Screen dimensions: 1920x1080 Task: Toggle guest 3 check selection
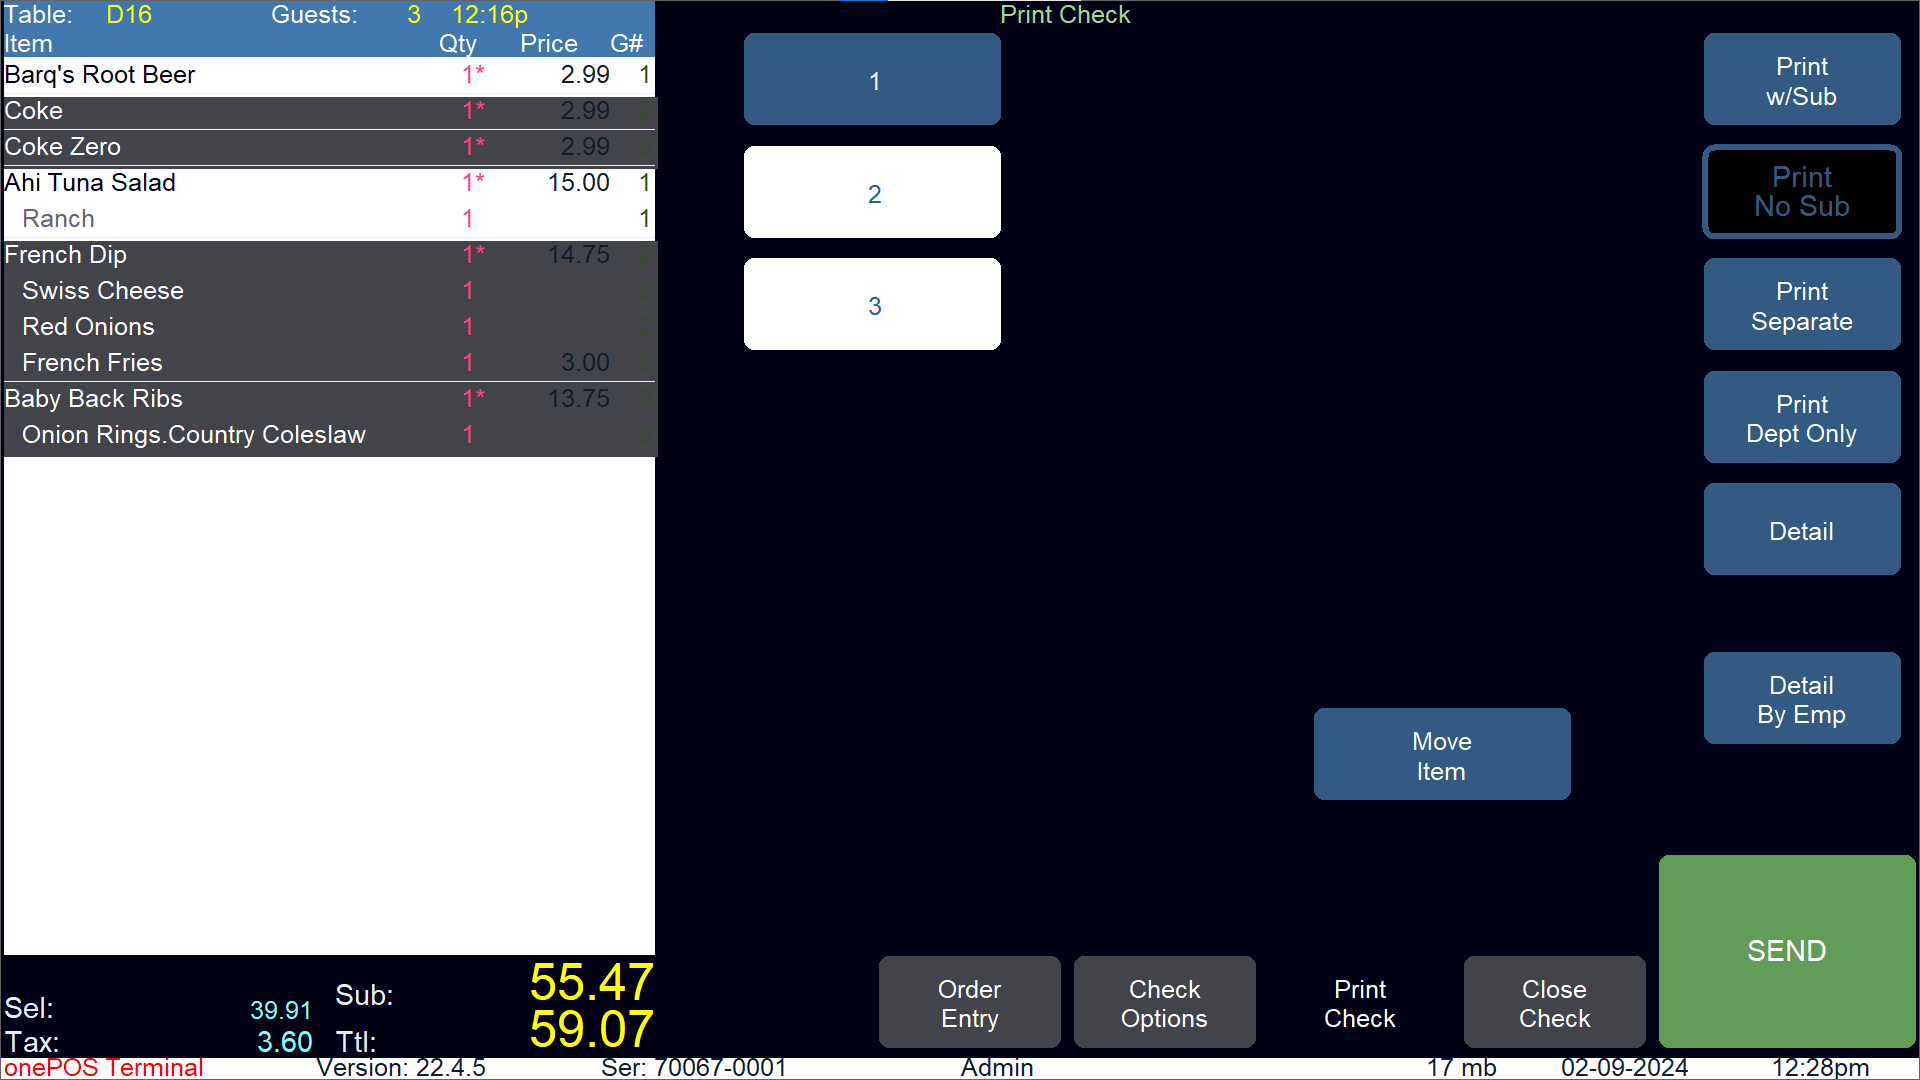point(872,305)
